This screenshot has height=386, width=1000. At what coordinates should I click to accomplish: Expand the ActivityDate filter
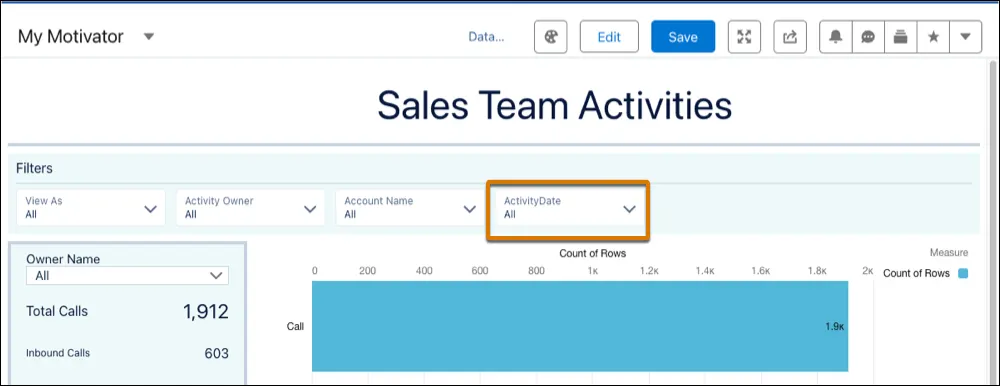(x=569, y=208)
